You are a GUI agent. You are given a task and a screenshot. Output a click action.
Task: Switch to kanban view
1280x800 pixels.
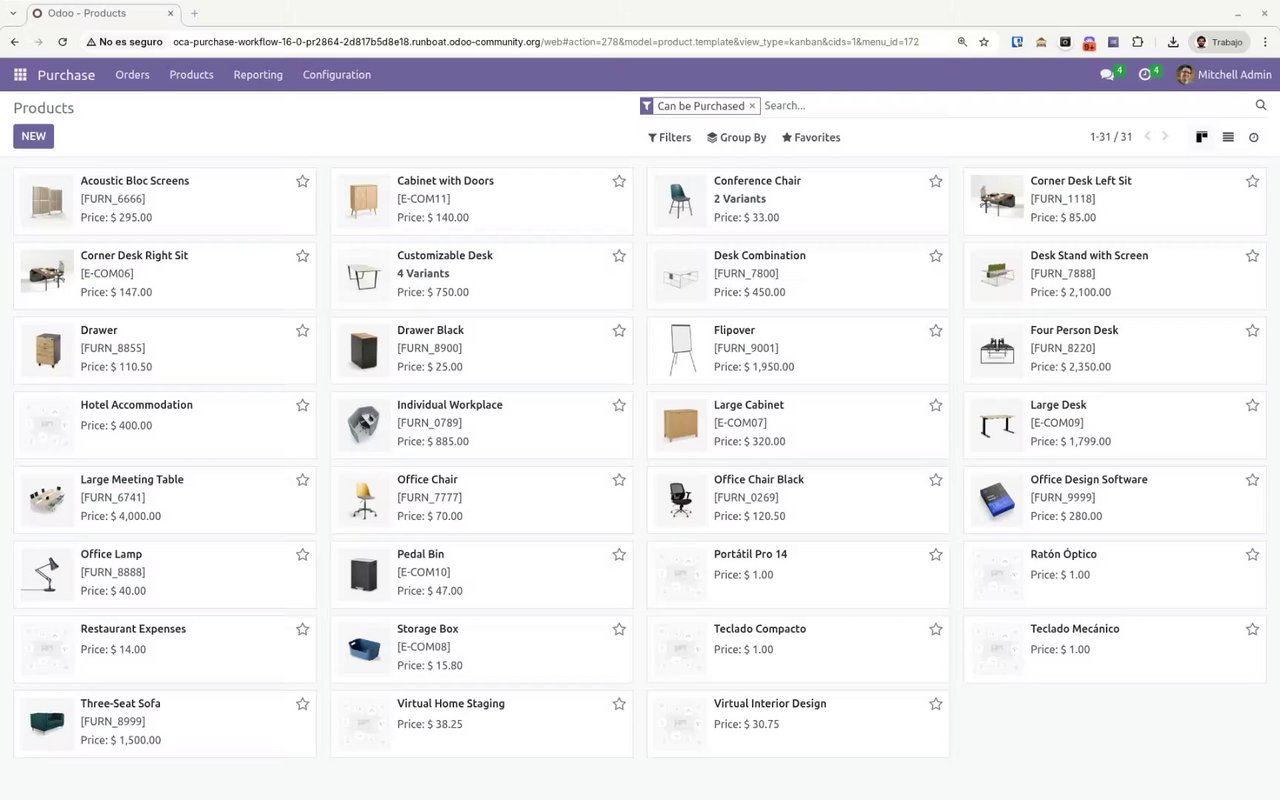pyautogui.click(x=1202, y=137)
